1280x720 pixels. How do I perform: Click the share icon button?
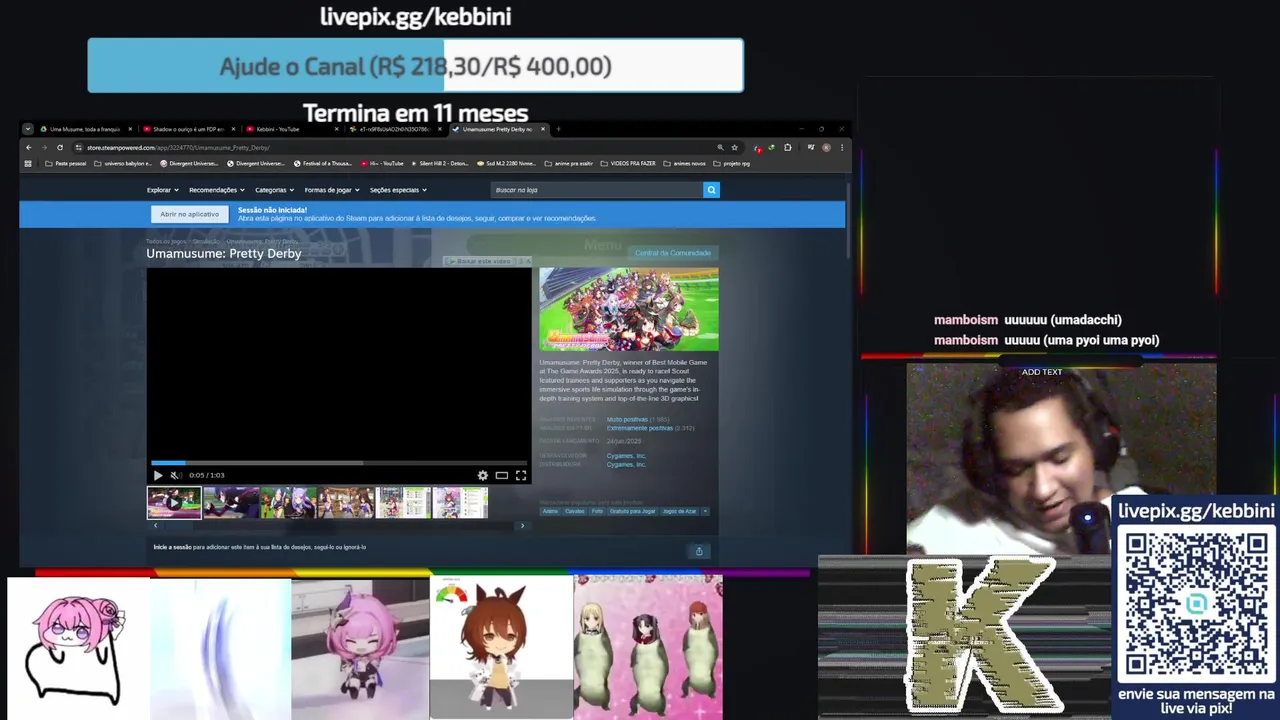699,551
